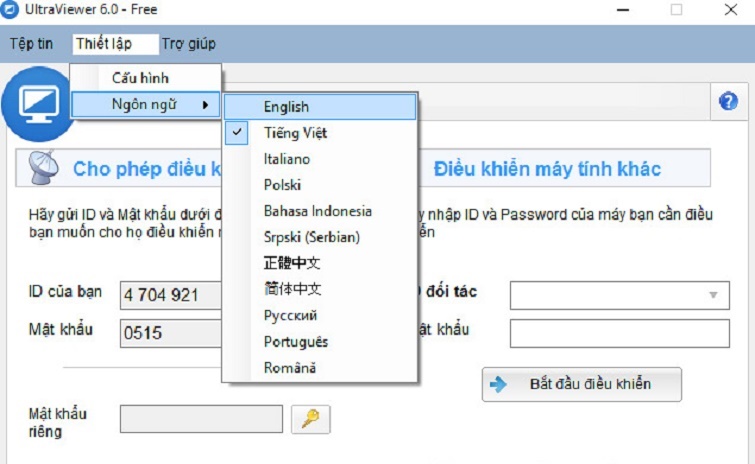
Task: Open the Thiết lập menu
Action: point(104,44)
